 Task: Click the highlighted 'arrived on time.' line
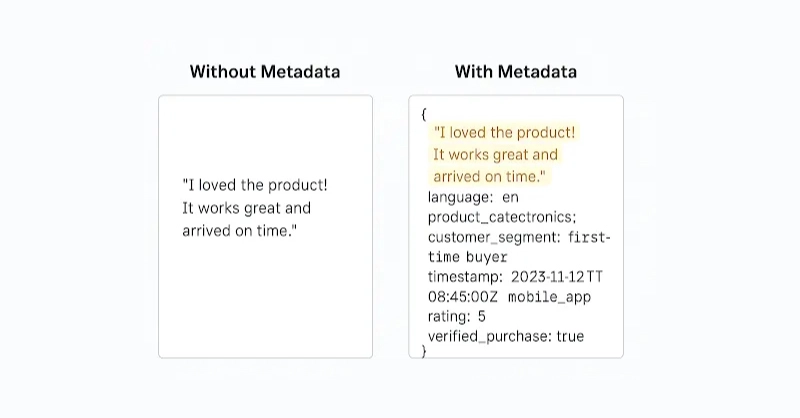coord(490,177)
